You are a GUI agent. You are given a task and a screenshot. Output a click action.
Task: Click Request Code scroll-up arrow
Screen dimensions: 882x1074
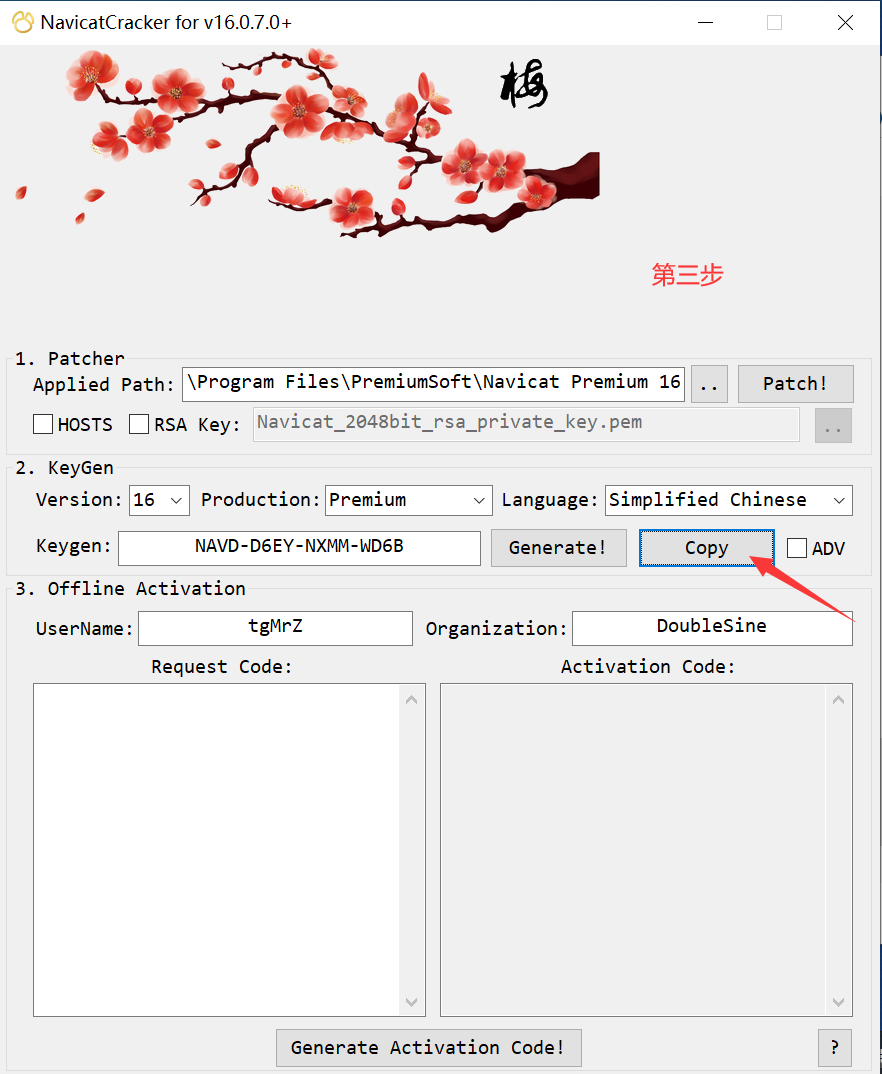(412, 699)
